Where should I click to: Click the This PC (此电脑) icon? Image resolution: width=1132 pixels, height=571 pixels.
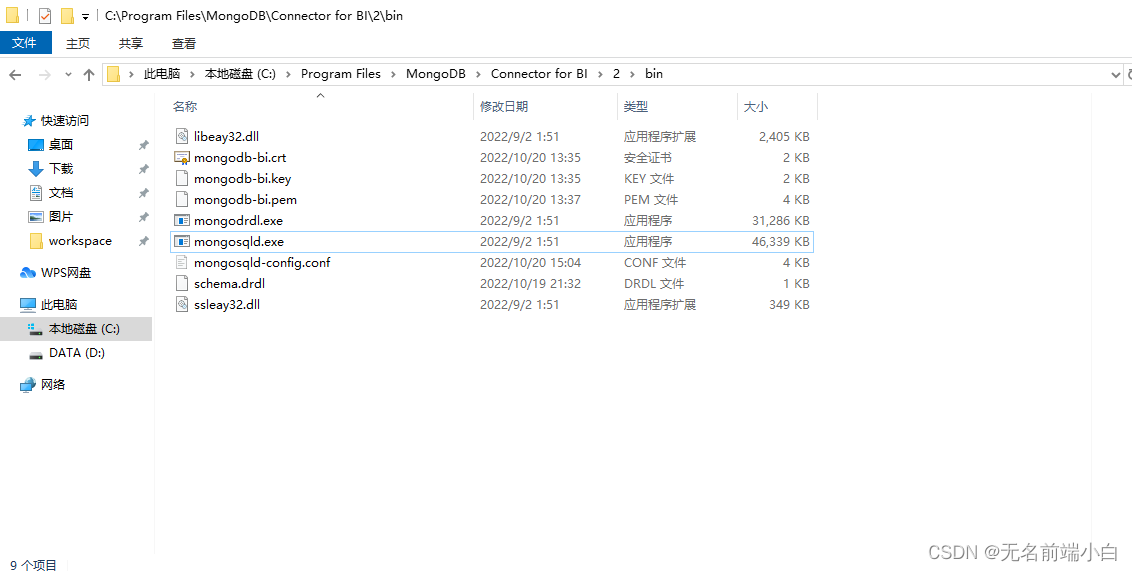pos(28,305)
